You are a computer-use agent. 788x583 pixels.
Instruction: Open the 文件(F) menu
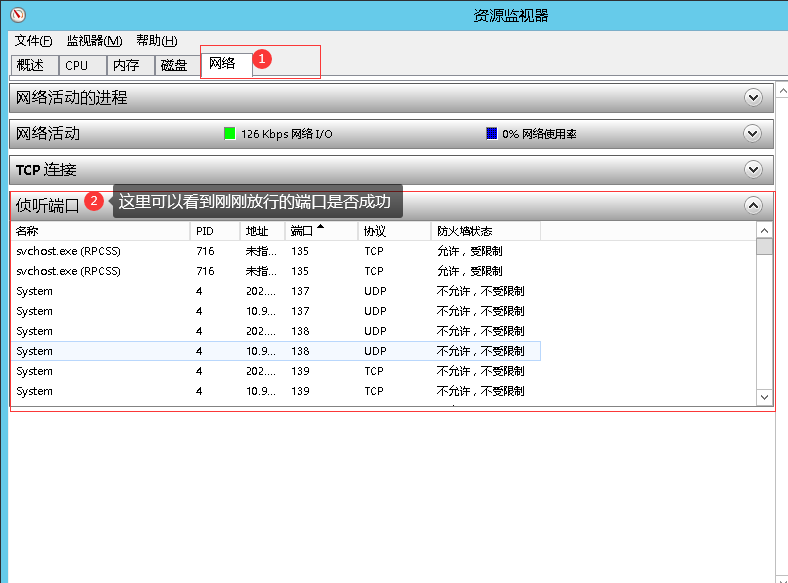pyautogui.click(x=33, y=41)
